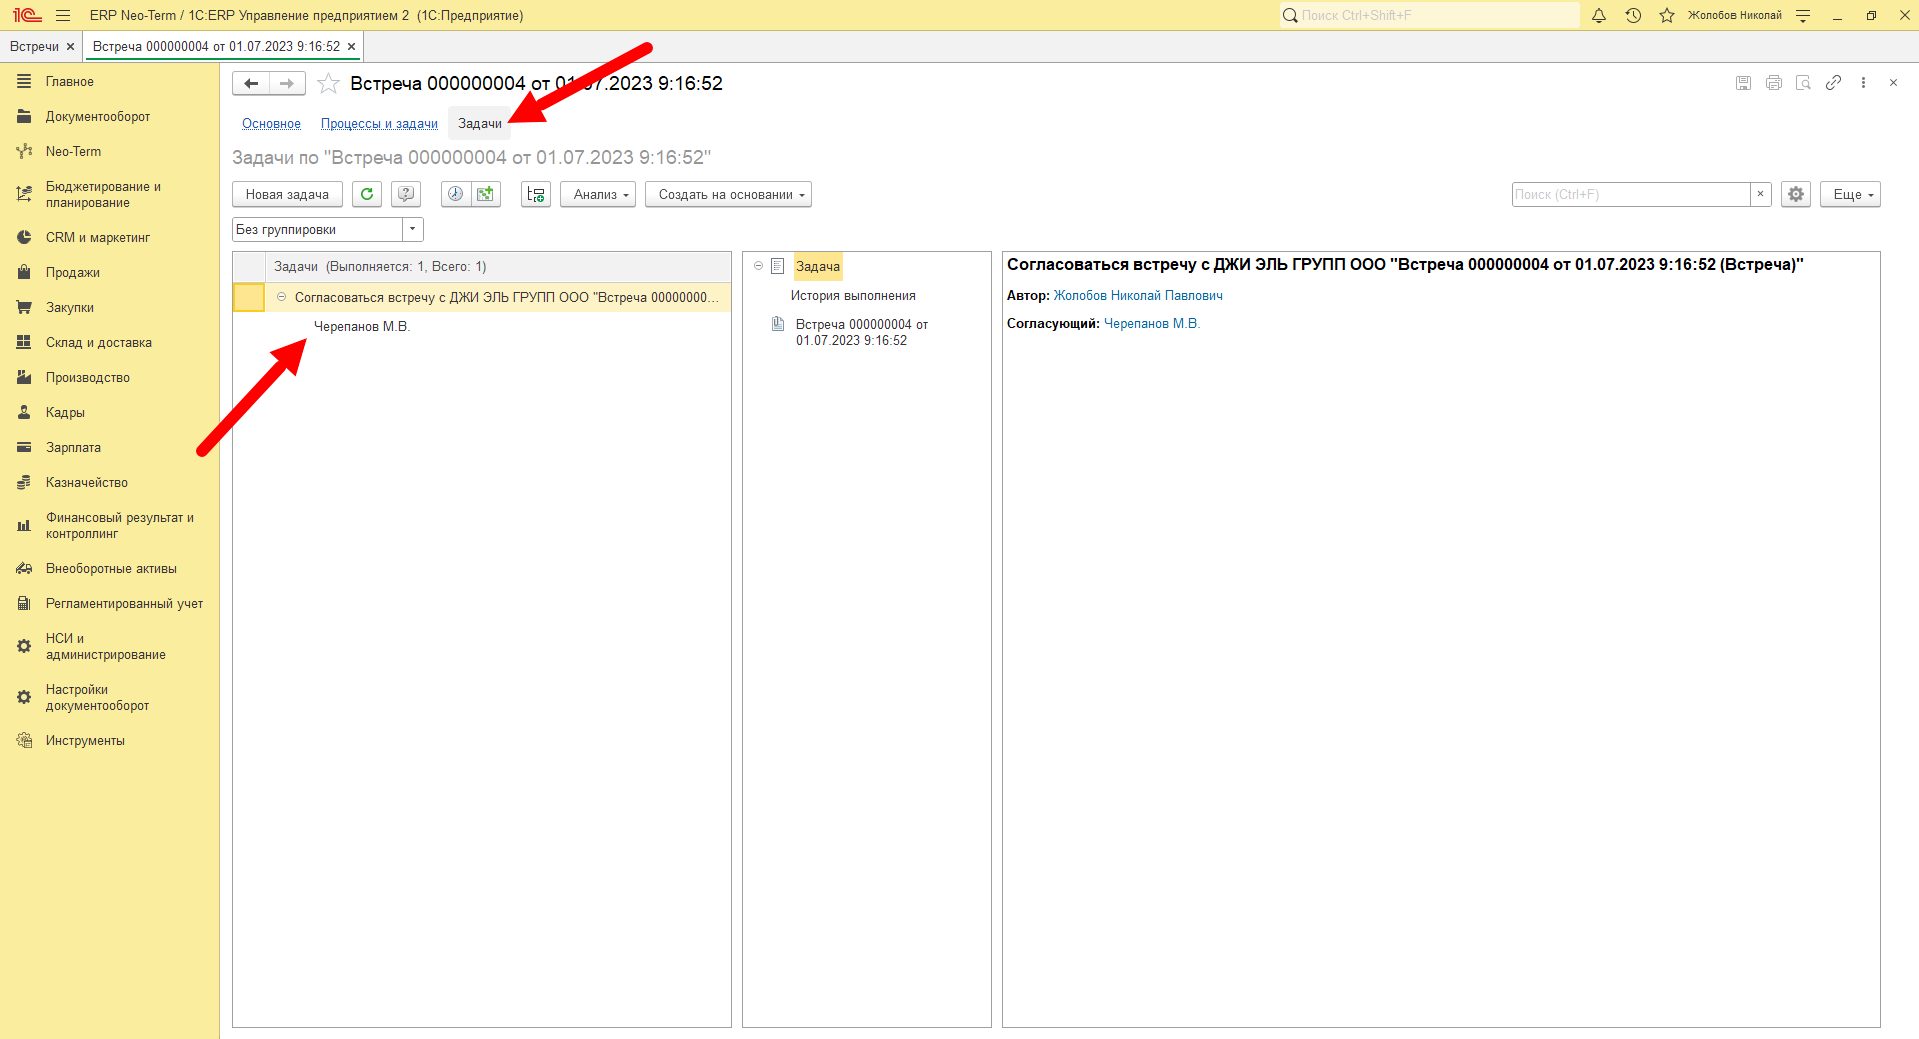Select the Задачи tab

(480, 124)
